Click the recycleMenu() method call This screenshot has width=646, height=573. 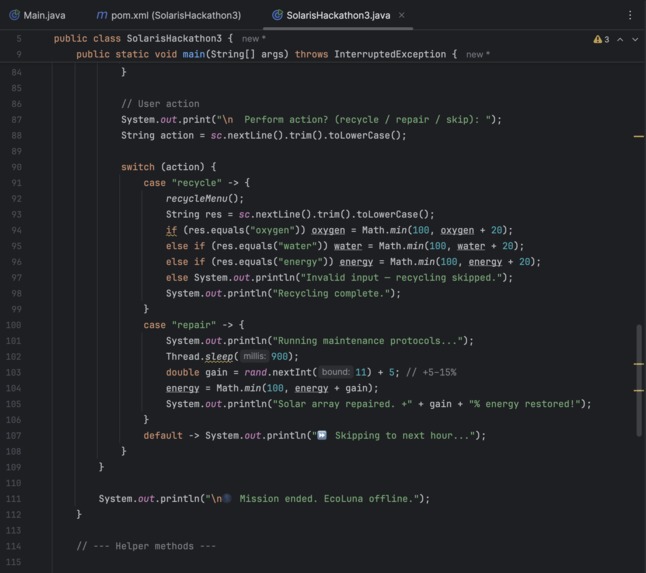click(x=205, y=199)
